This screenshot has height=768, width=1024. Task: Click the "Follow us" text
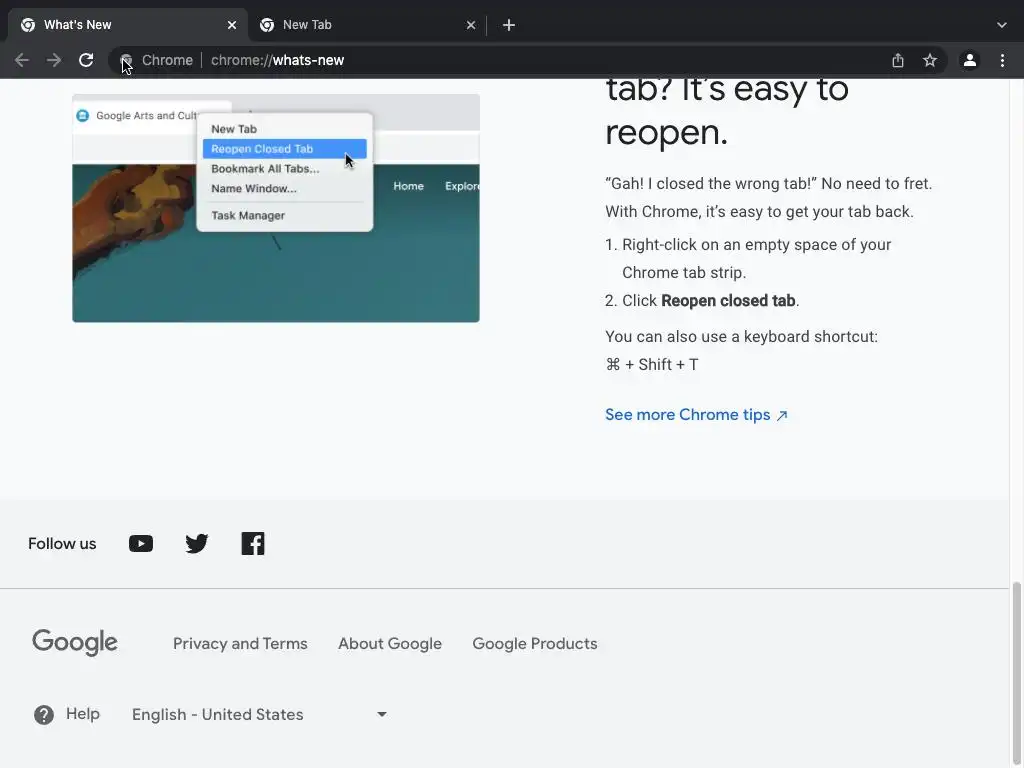tap(62, 543)
